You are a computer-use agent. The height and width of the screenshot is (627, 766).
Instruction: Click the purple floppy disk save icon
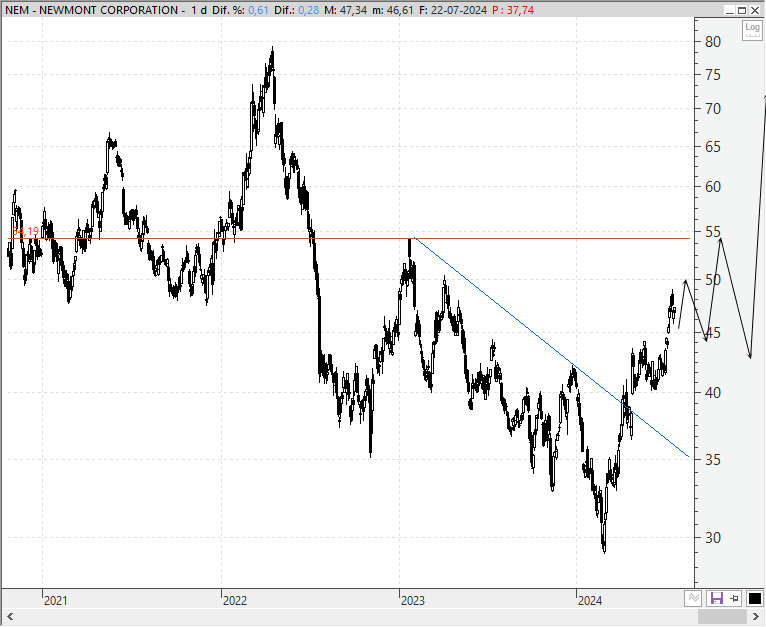717,598
